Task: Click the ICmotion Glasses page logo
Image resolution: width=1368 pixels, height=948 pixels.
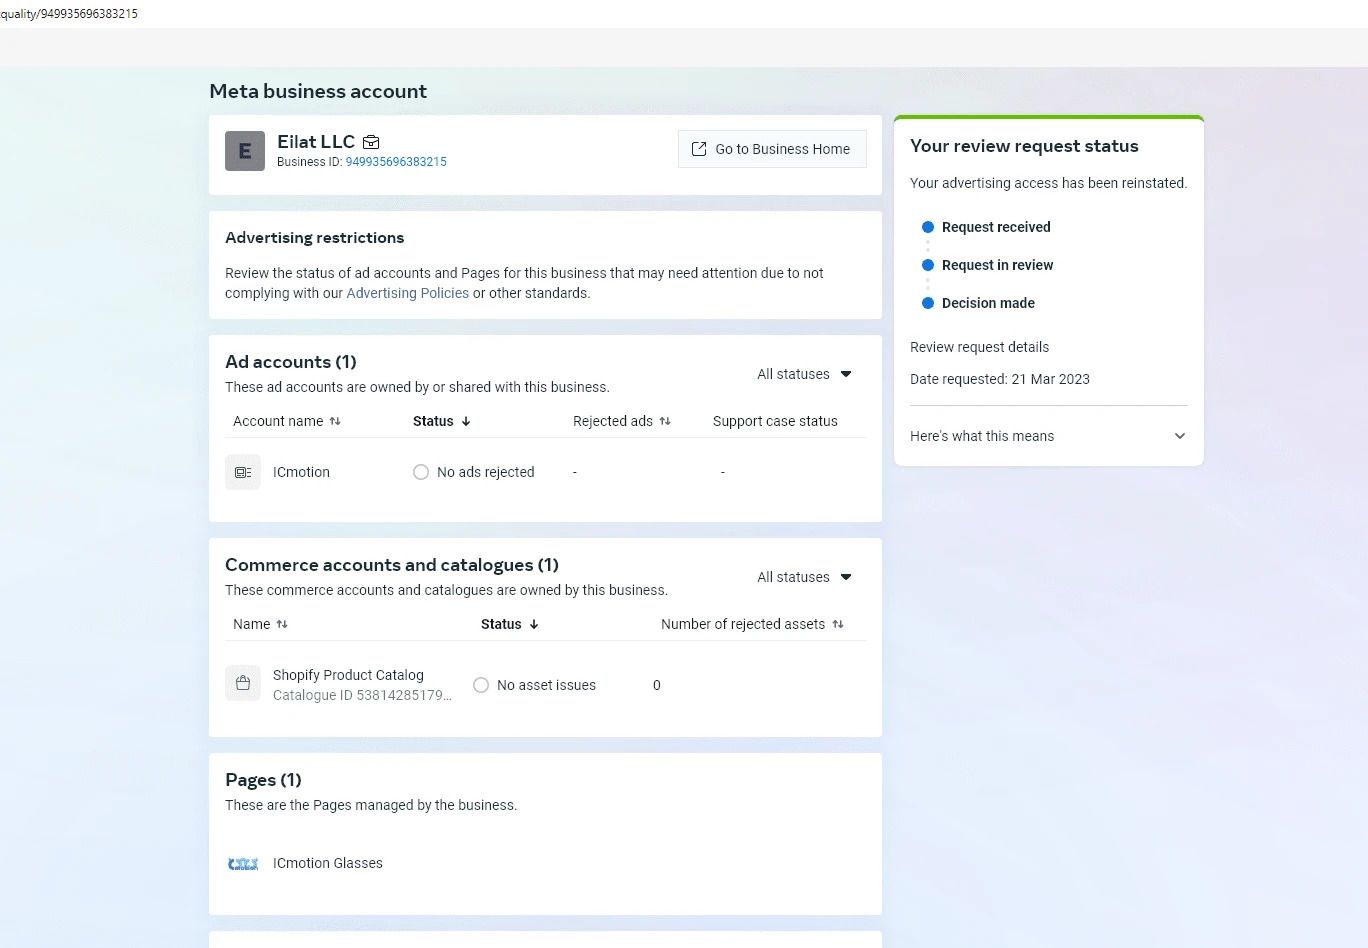Action: (243, 863)
